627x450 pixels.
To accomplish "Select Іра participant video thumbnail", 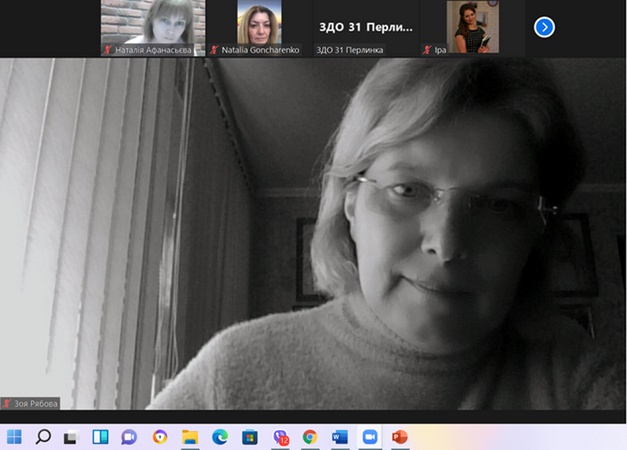I will point(470,22).
